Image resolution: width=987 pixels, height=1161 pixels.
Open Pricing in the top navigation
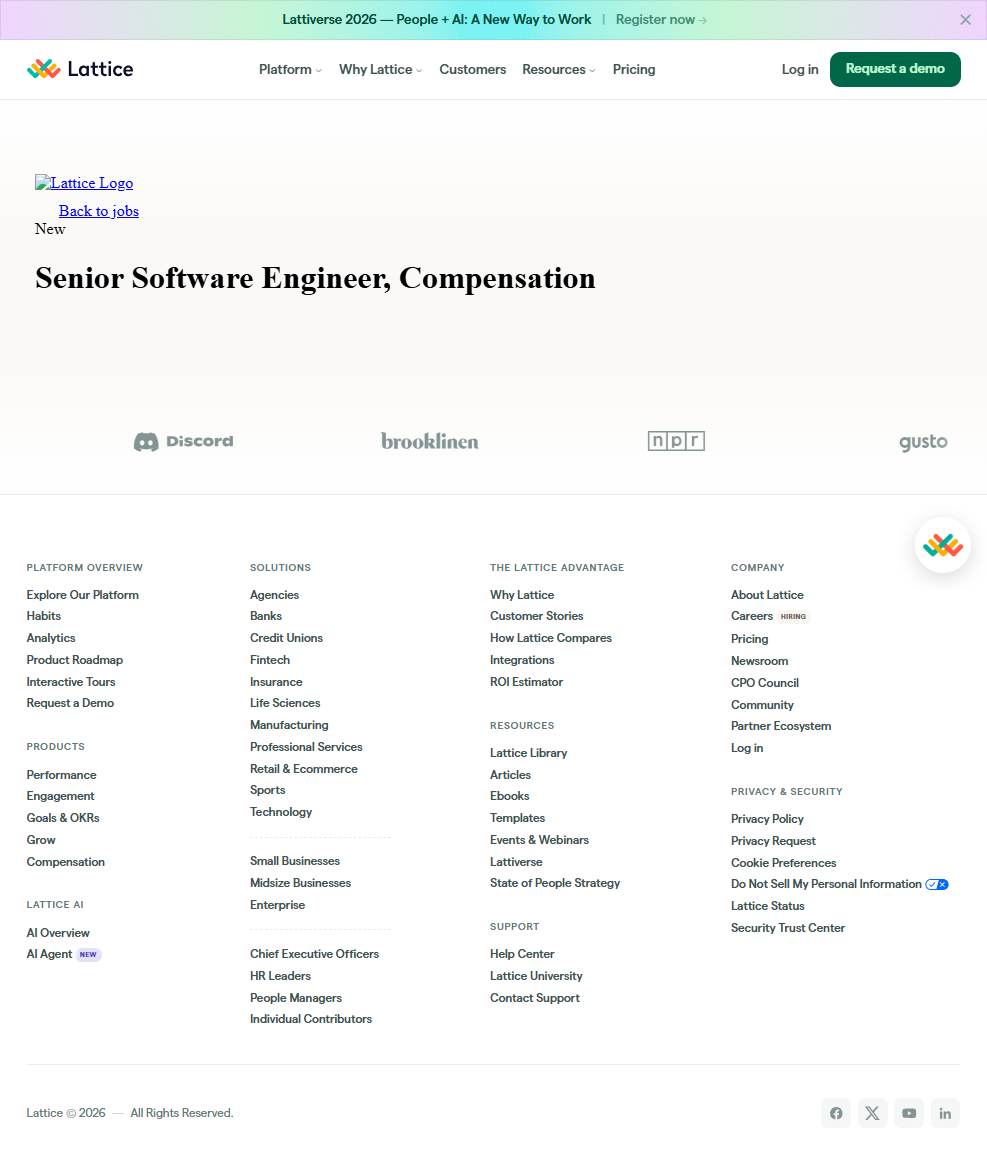coord(634,69)
